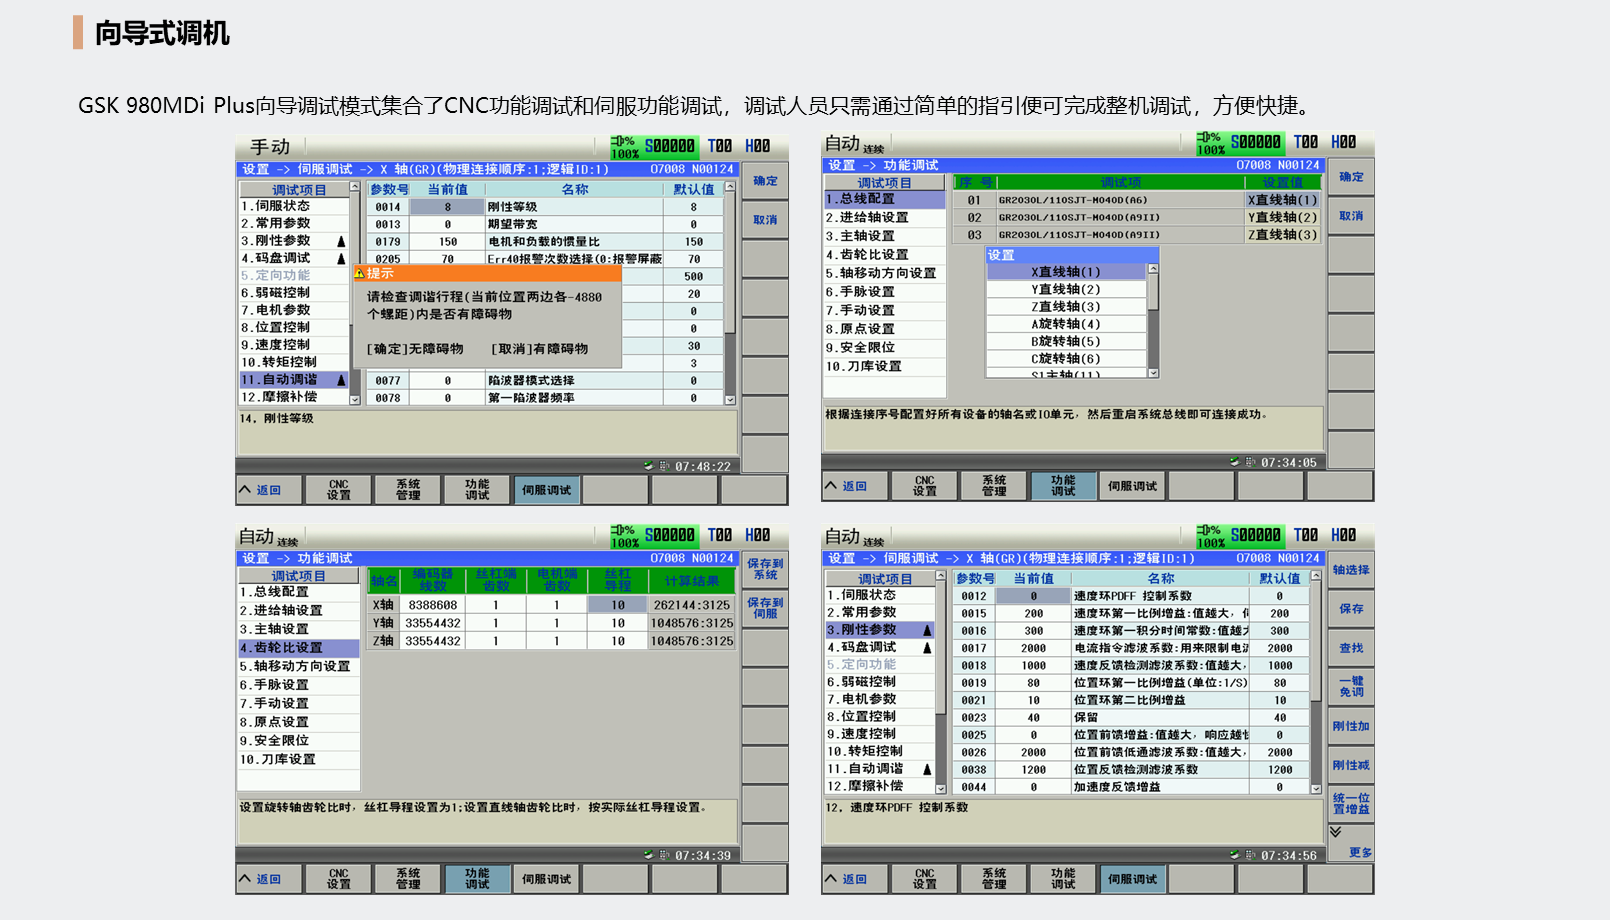Select 5.轴移动方向设置 in gear-ratio screen list
This screenshot has height=920, width=1610.
296,666
